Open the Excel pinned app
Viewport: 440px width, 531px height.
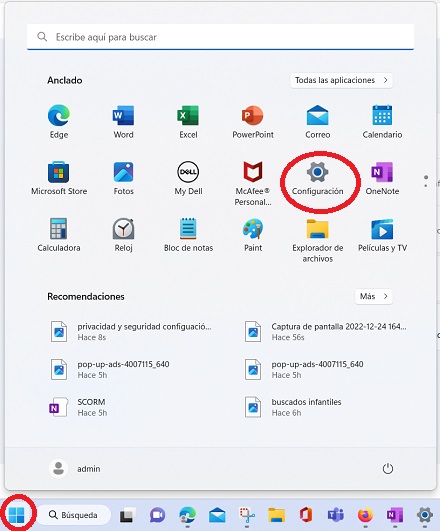pos(188,122)
